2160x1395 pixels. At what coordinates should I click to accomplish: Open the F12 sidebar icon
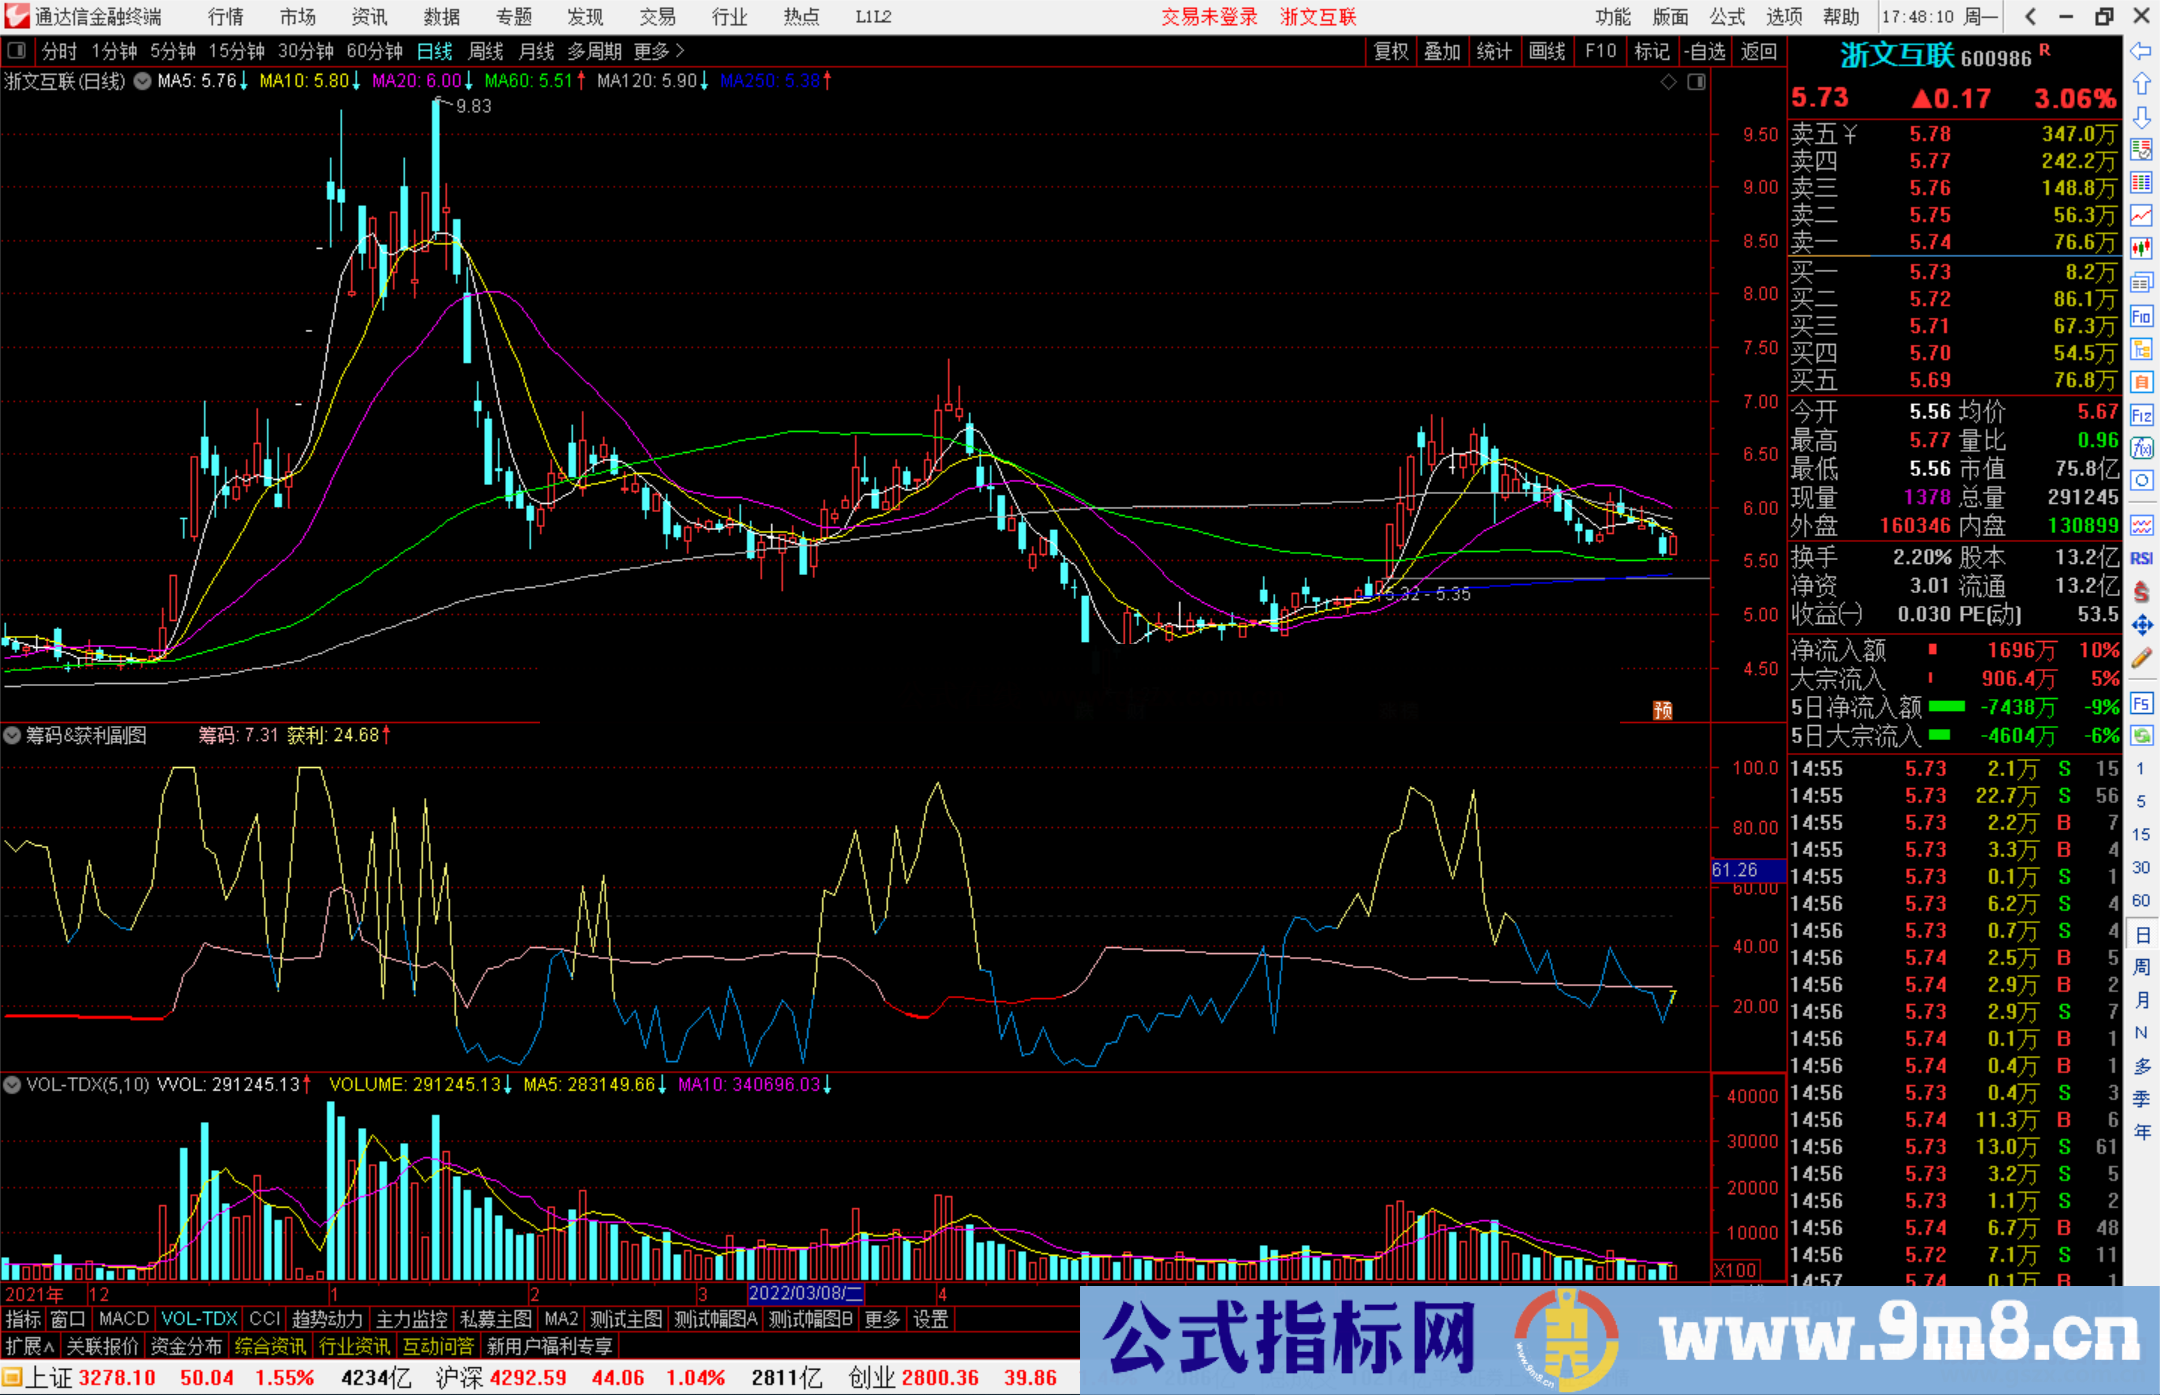pyautogui.click(x=2141, y=415)
